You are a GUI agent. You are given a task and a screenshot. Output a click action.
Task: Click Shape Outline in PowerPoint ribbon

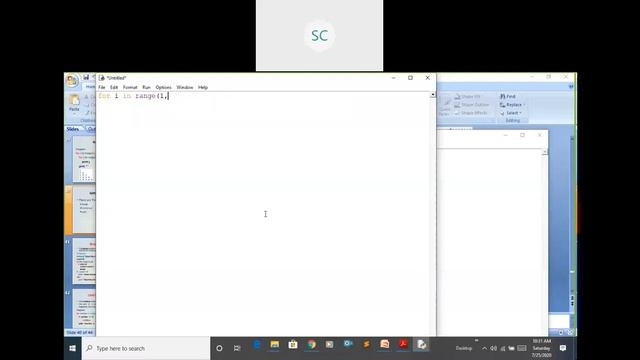coord(471,104)
